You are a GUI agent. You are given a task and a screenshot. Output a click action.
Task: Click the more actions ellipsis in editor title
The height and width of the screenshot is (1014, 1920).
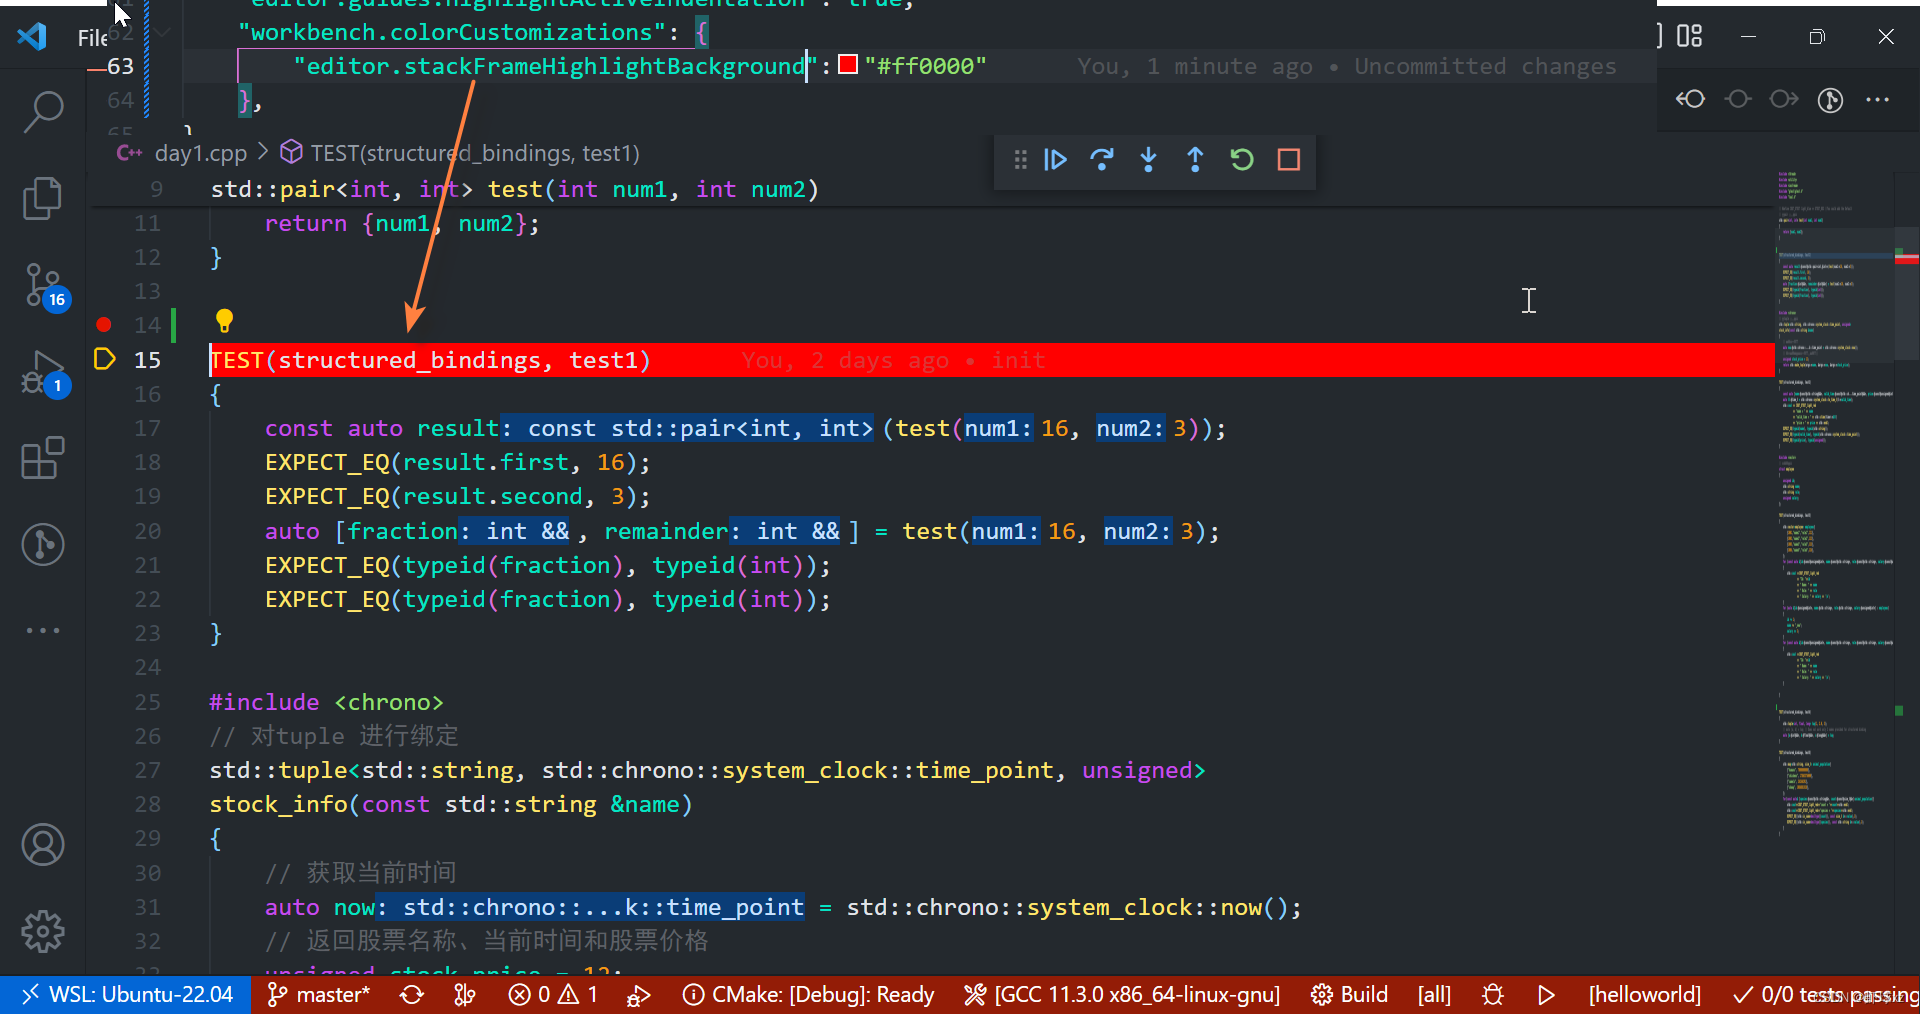click(x=1878, y=99)
